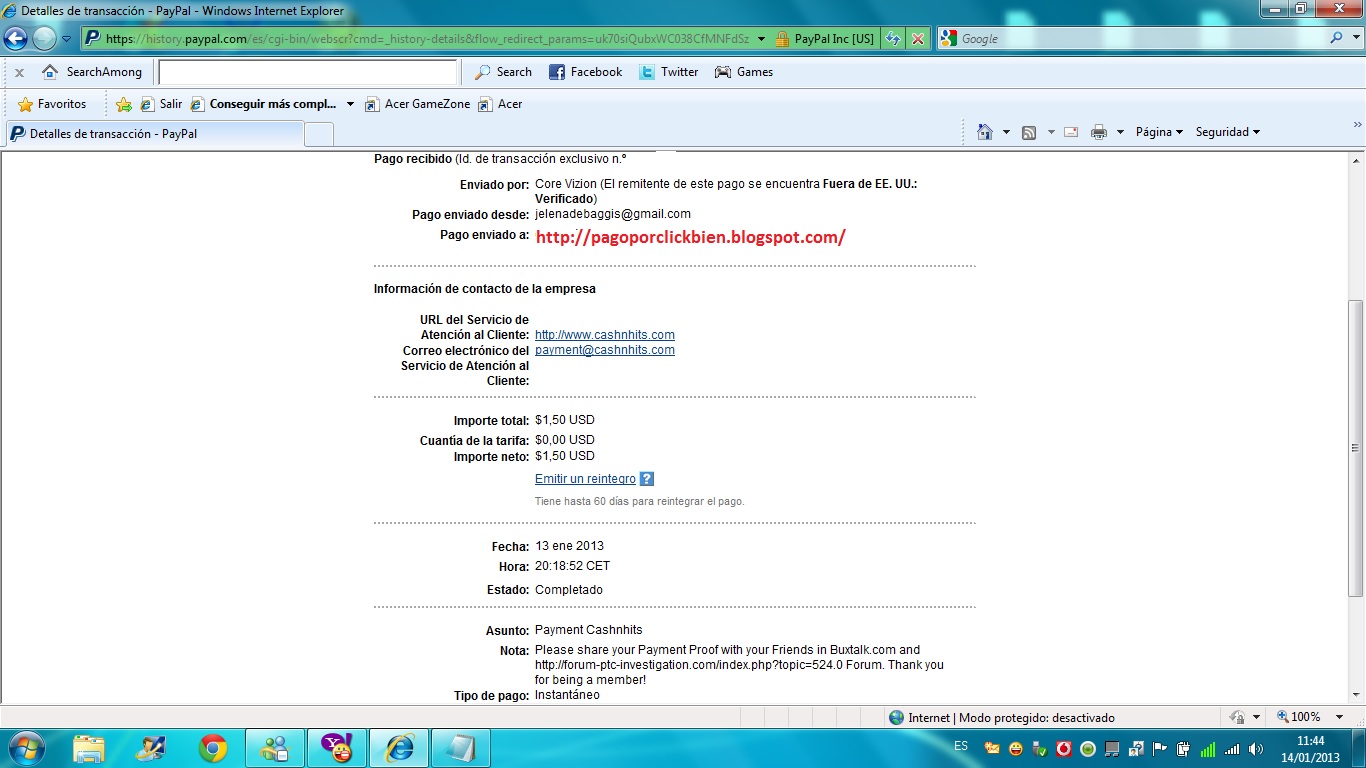Open the Games toolbar shortcut
Viewport: 1366px width, 768px height.
(744, 72)
